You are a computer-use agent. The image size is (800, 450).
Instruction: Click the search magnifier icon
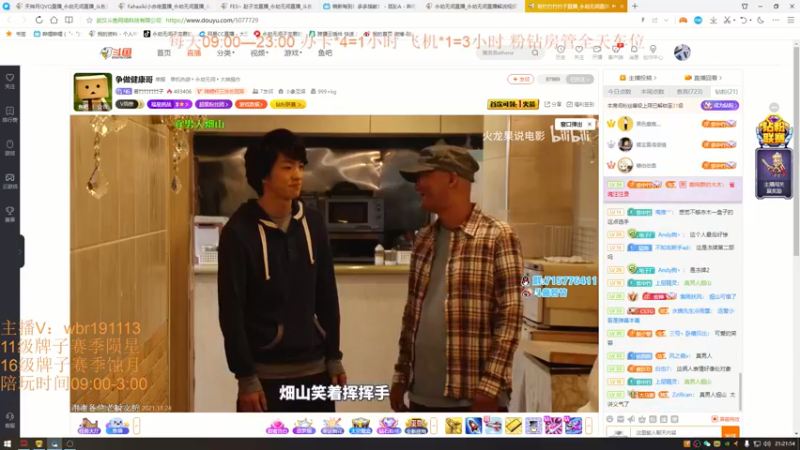(535, 53)
